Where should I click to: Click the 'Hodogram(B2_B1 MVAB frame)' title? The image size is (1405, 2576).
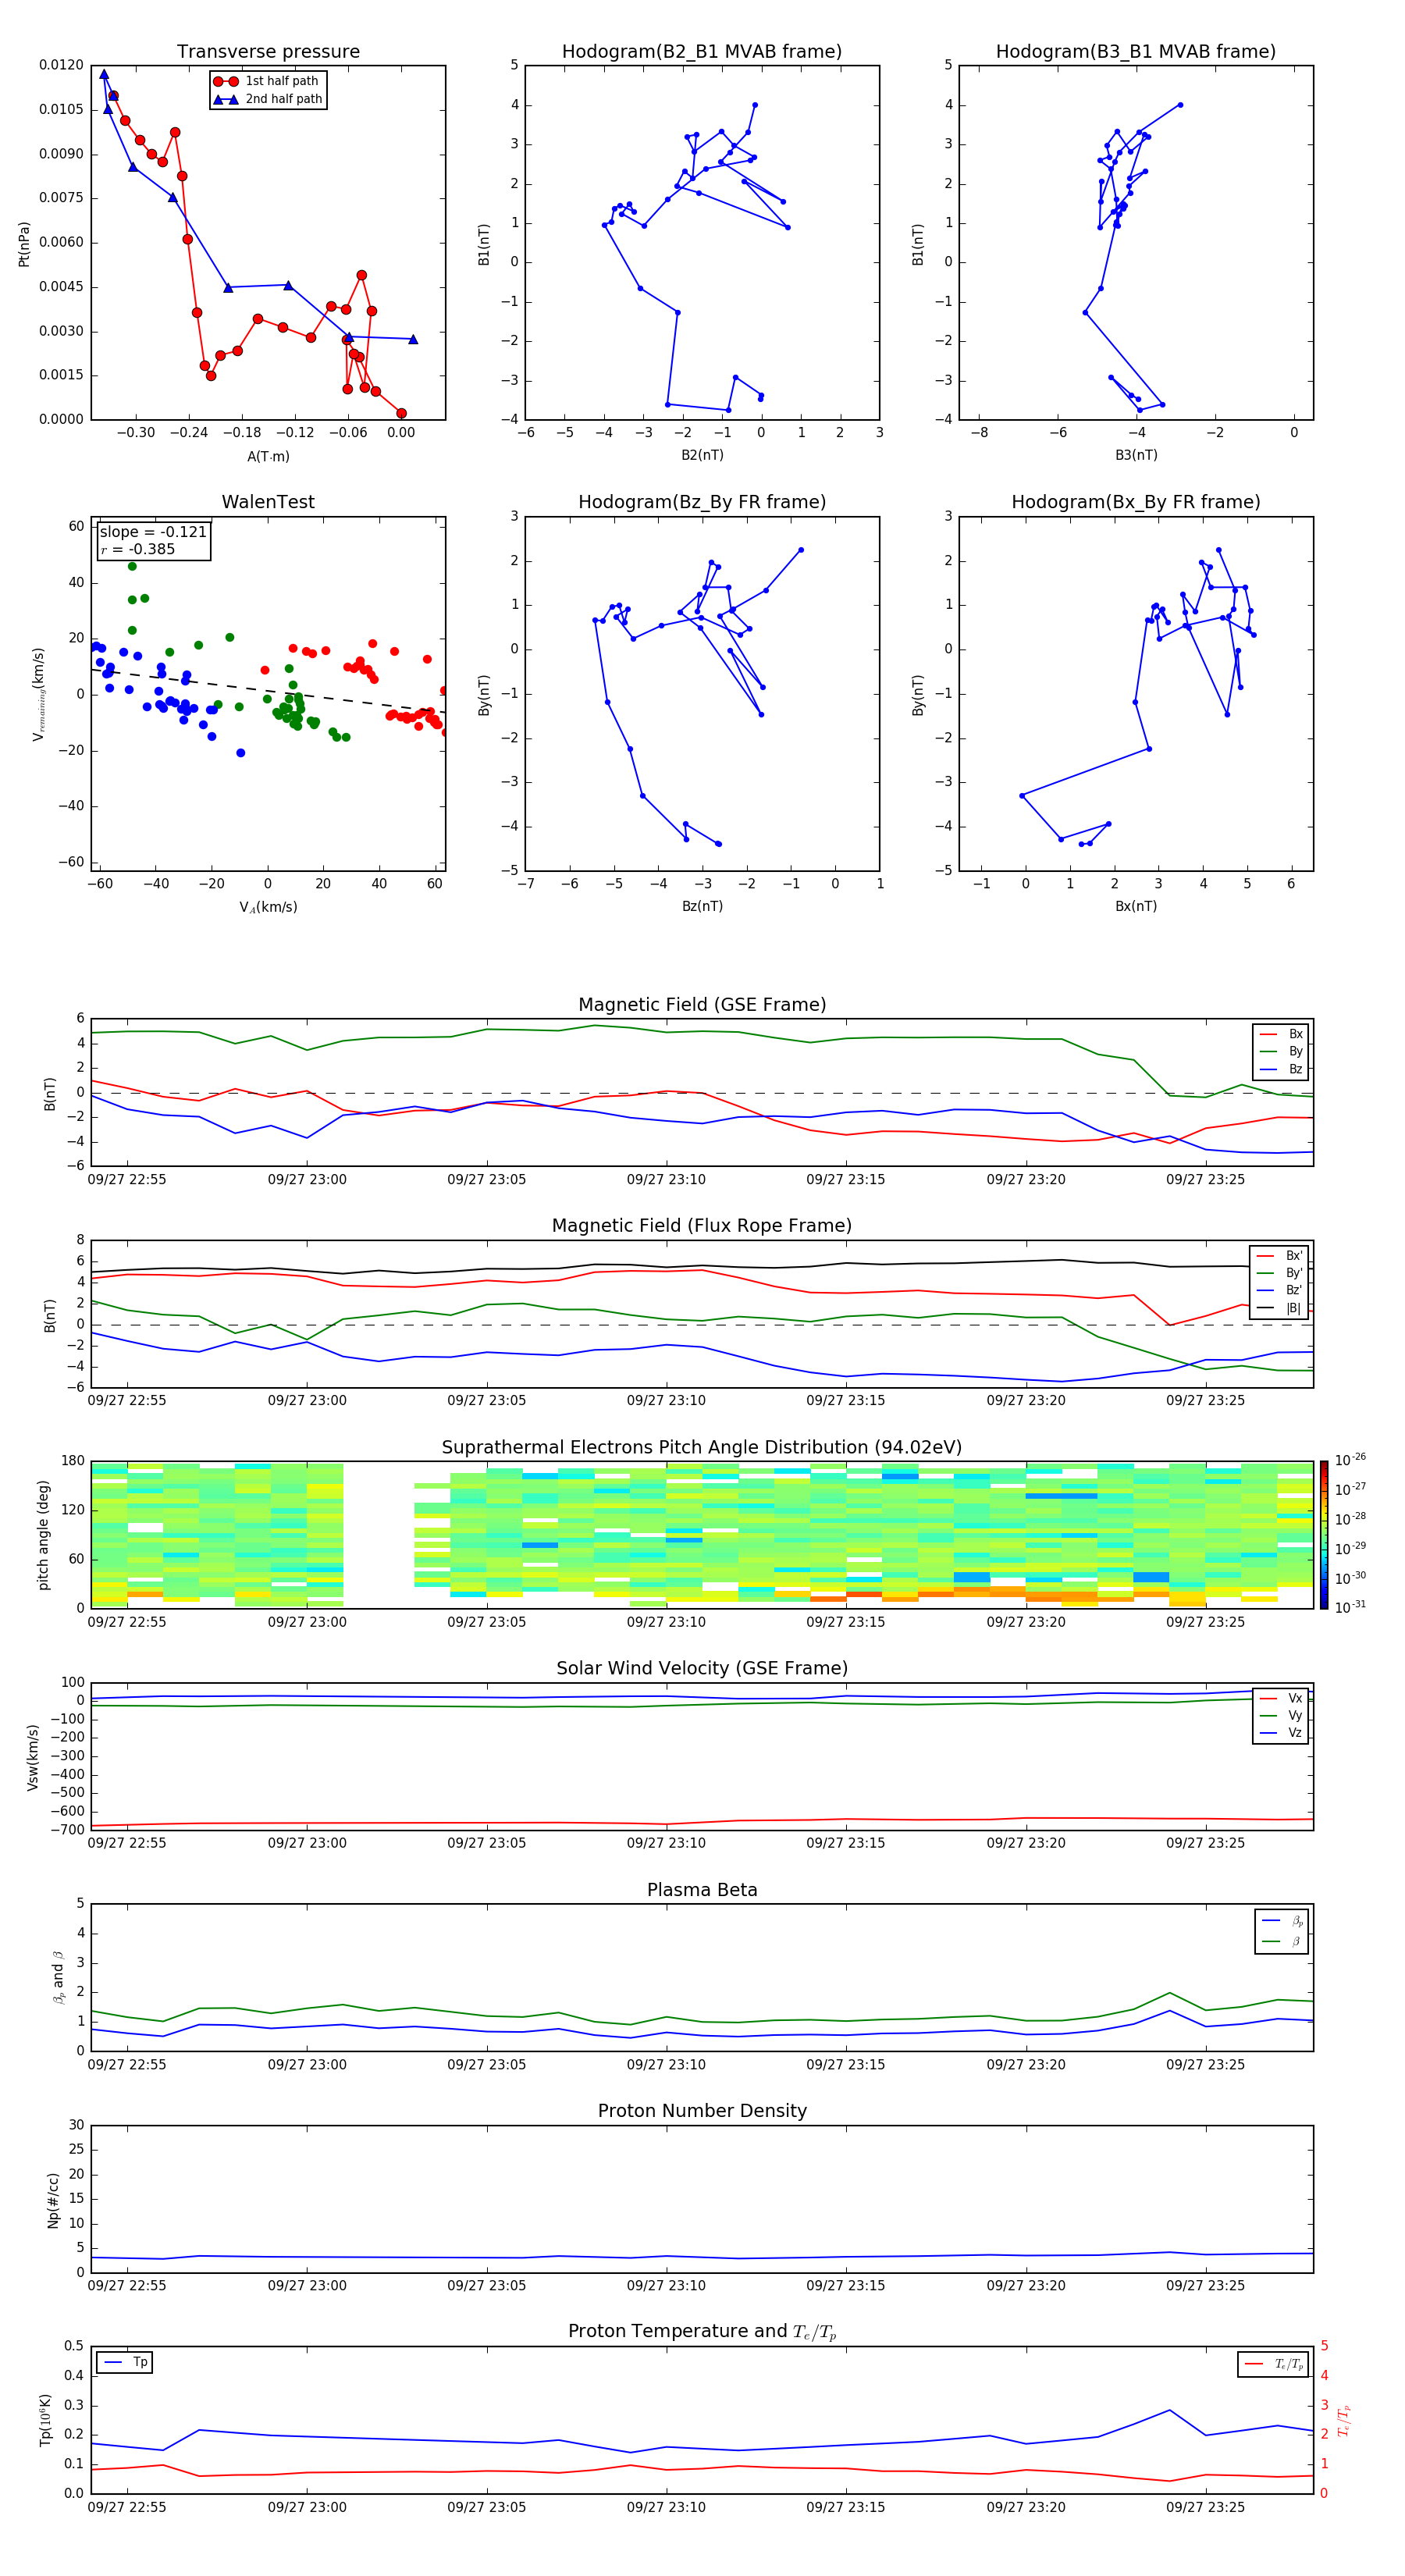click(x=702, y=52)
